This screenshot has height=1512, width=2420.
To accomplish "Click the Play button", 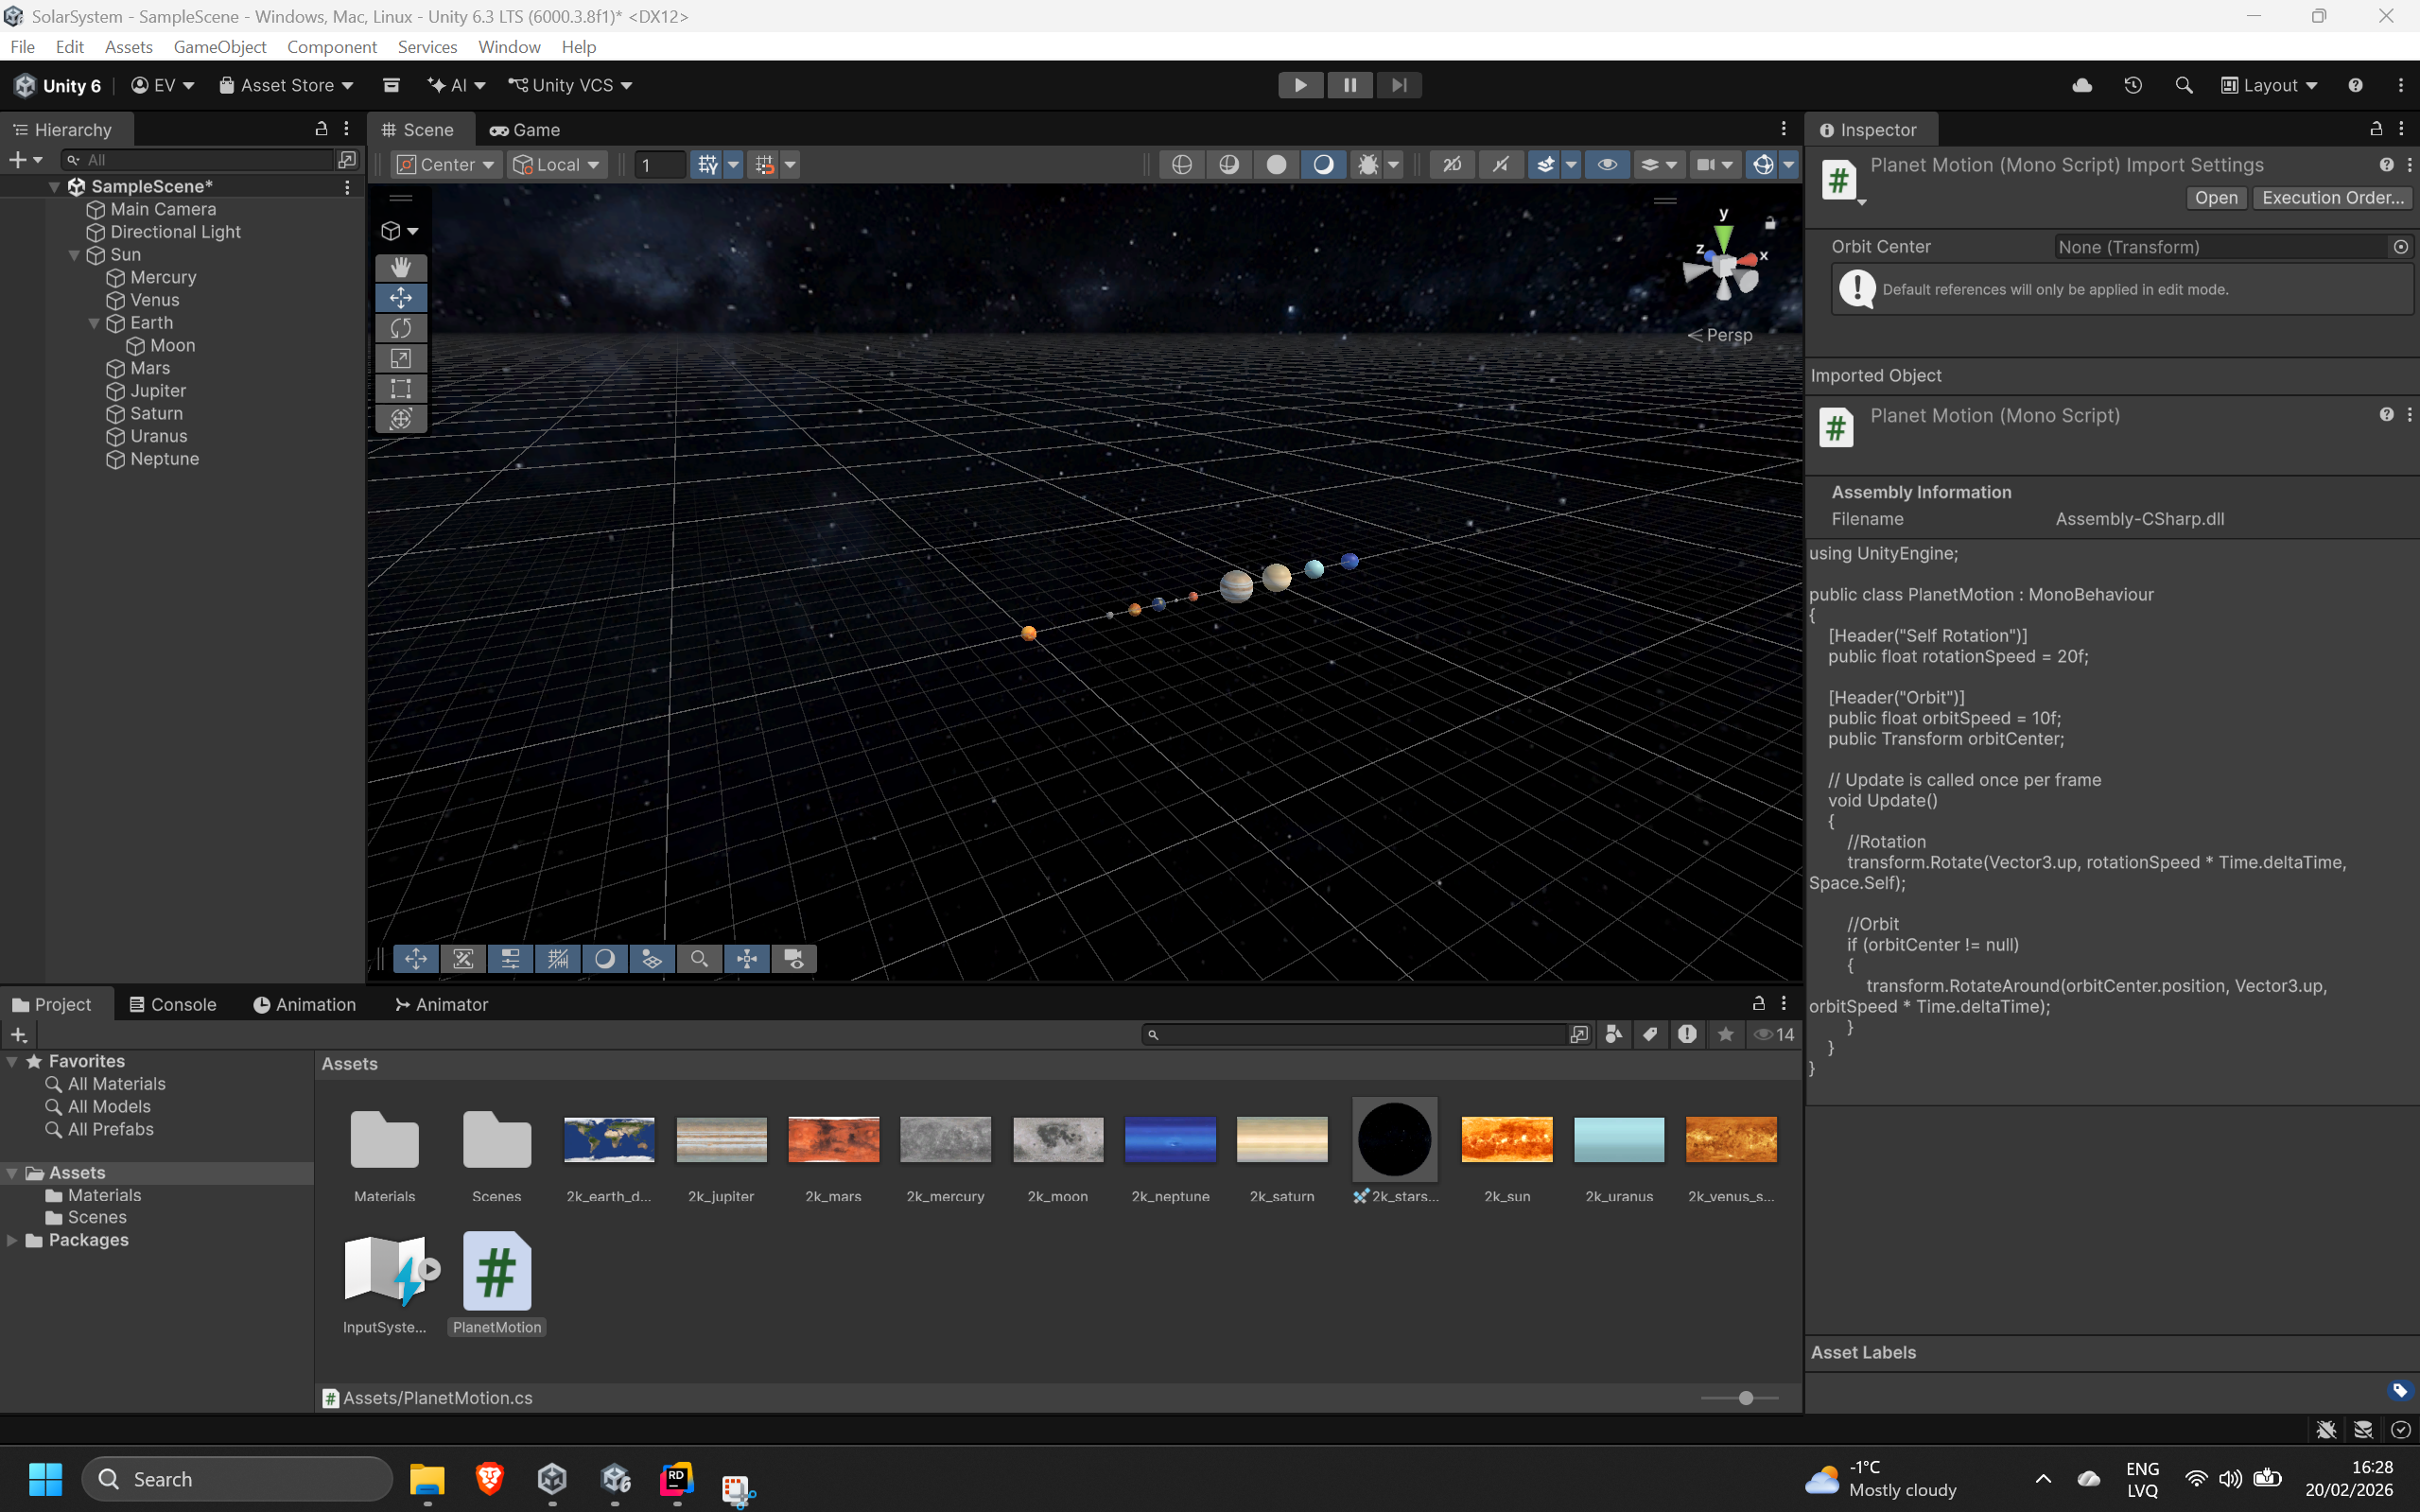I will (1300, 85).
